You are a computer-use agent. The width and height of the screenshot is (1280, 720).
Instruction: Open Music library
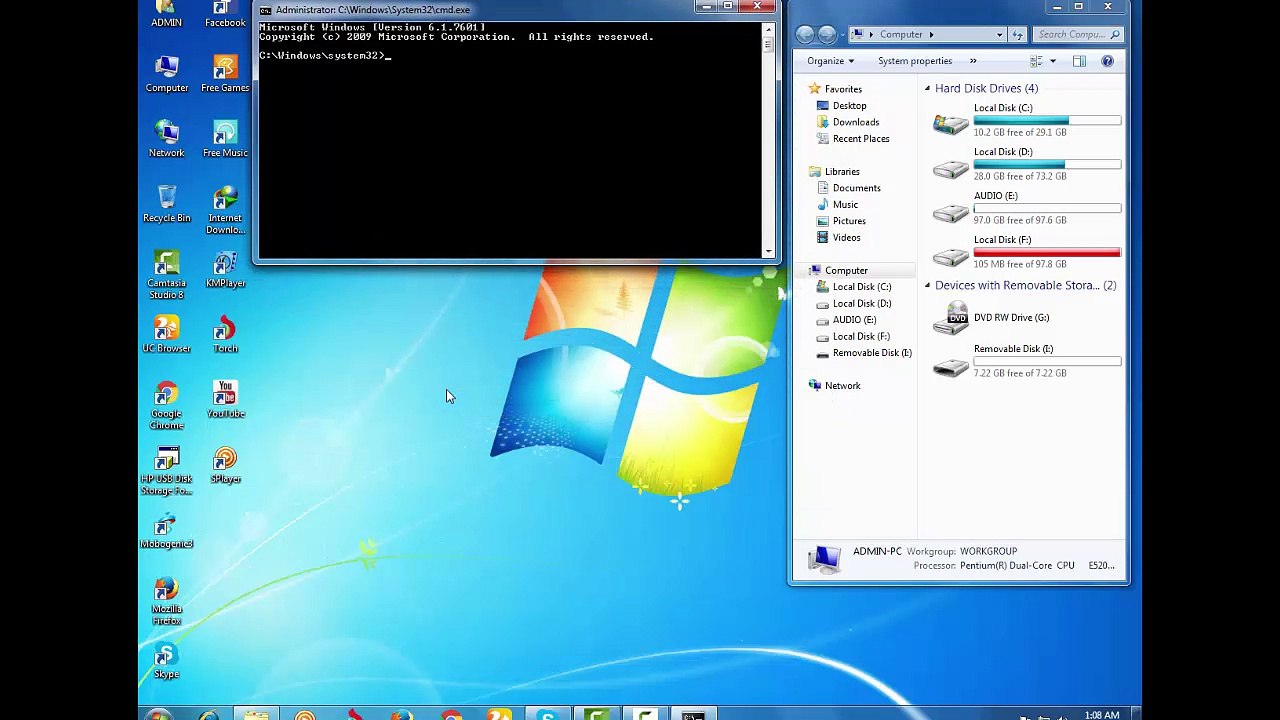(845, 205)
